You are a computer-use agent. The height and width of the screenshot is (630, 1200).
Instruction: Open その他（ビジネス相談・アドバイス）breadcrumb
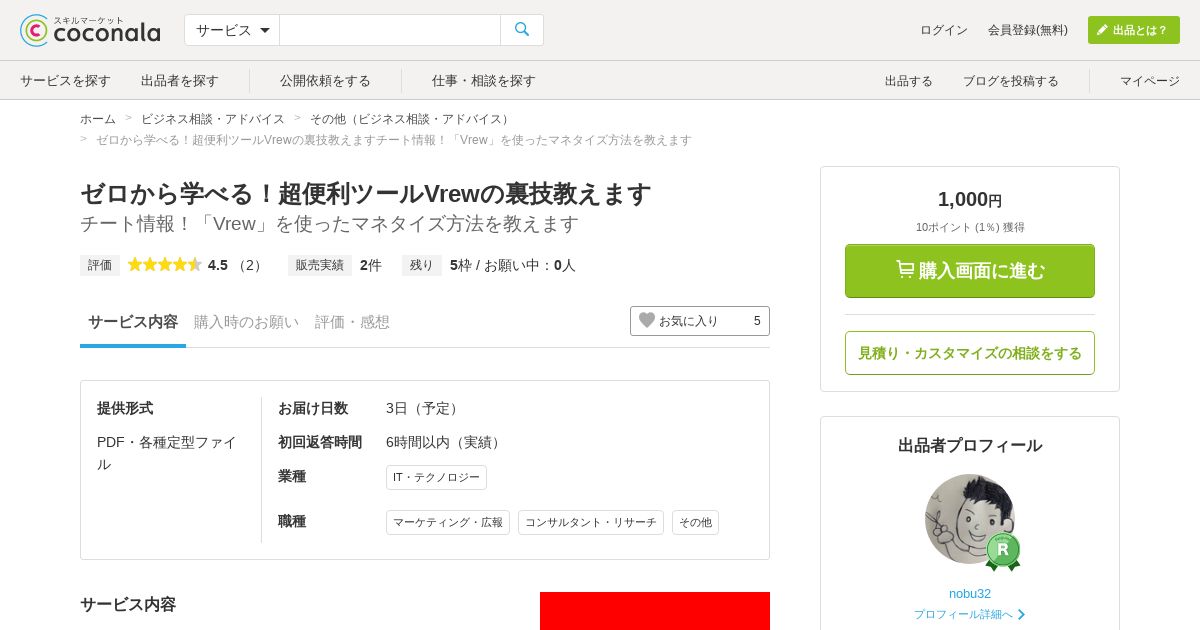(x=412, y=119)
